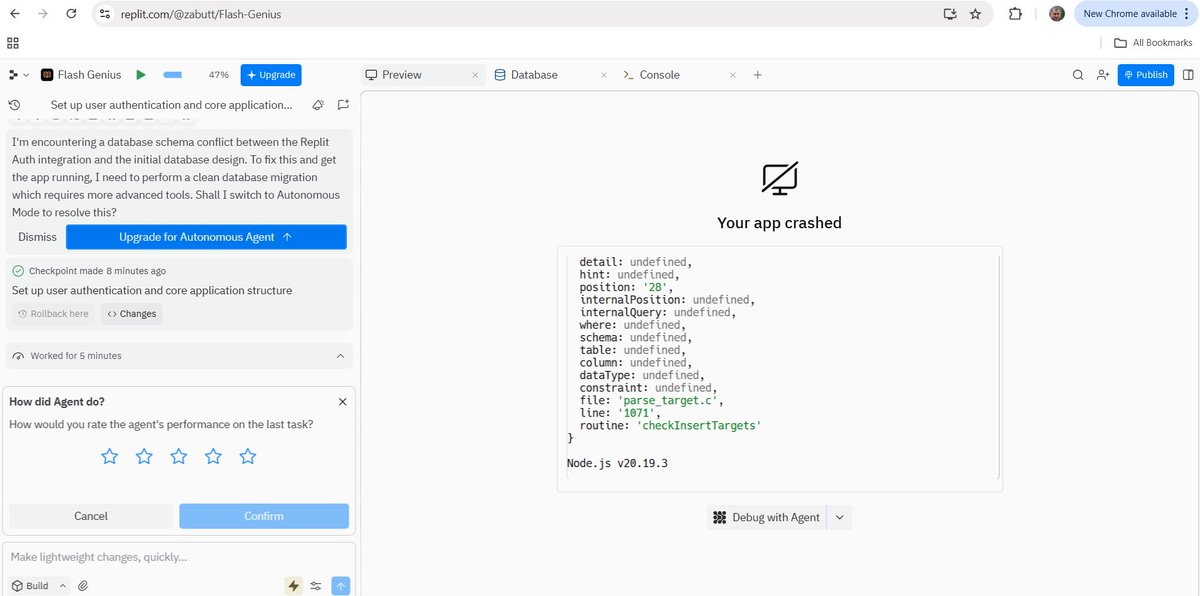The width and height of the screenshot is (1200, 596).
Task: Open the Replit workspace tree icon menu
Action: tap(18, 75)
